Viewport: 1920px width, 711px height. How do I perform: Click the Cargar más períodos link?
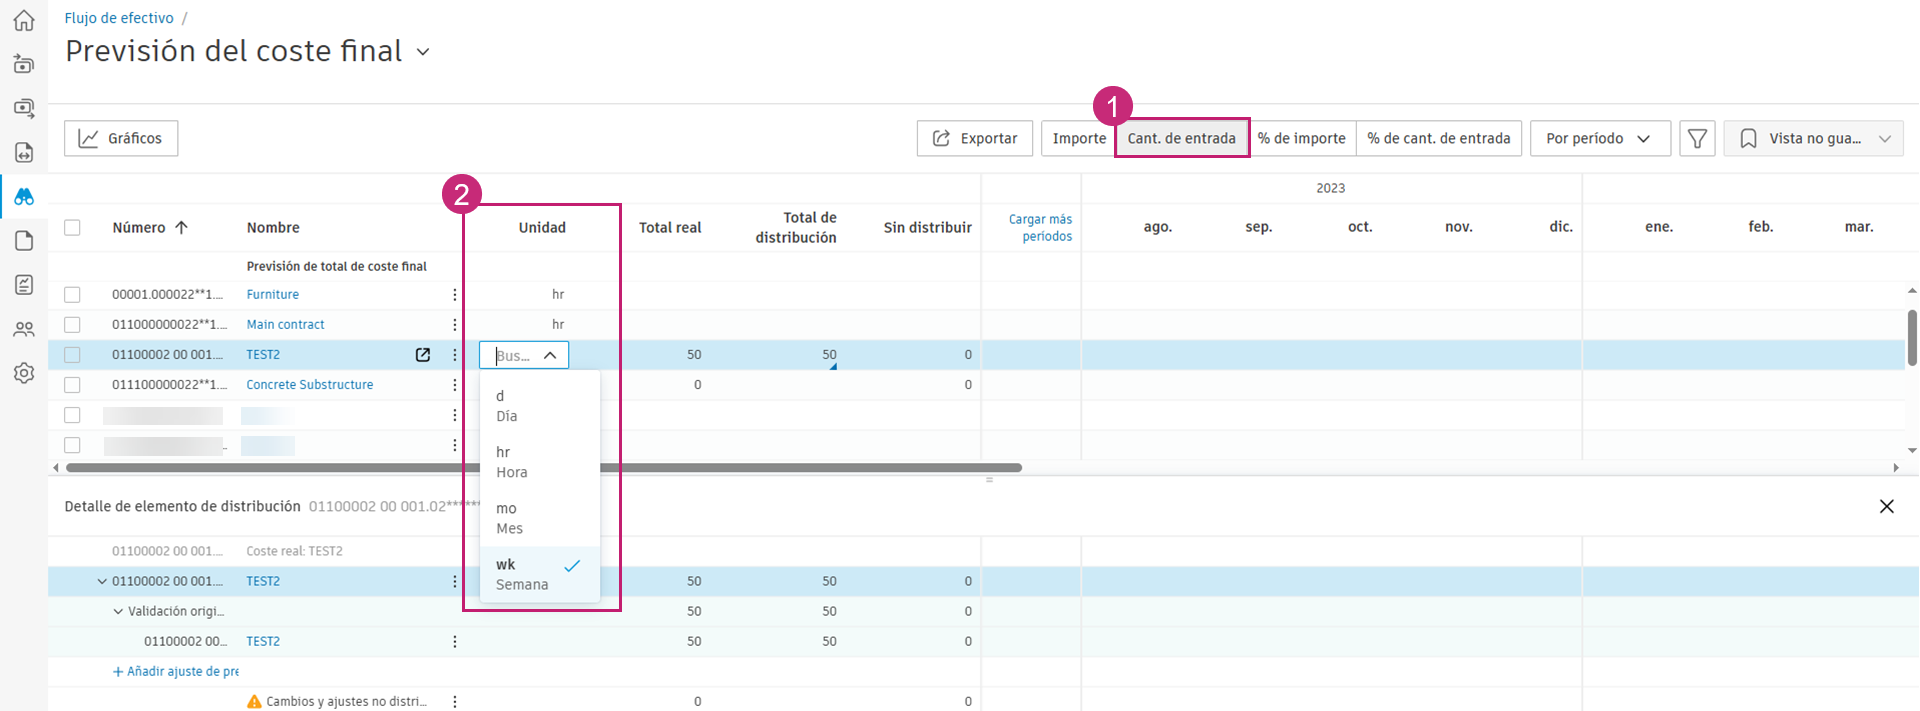pyautogui.click(x=1039, y=228)
